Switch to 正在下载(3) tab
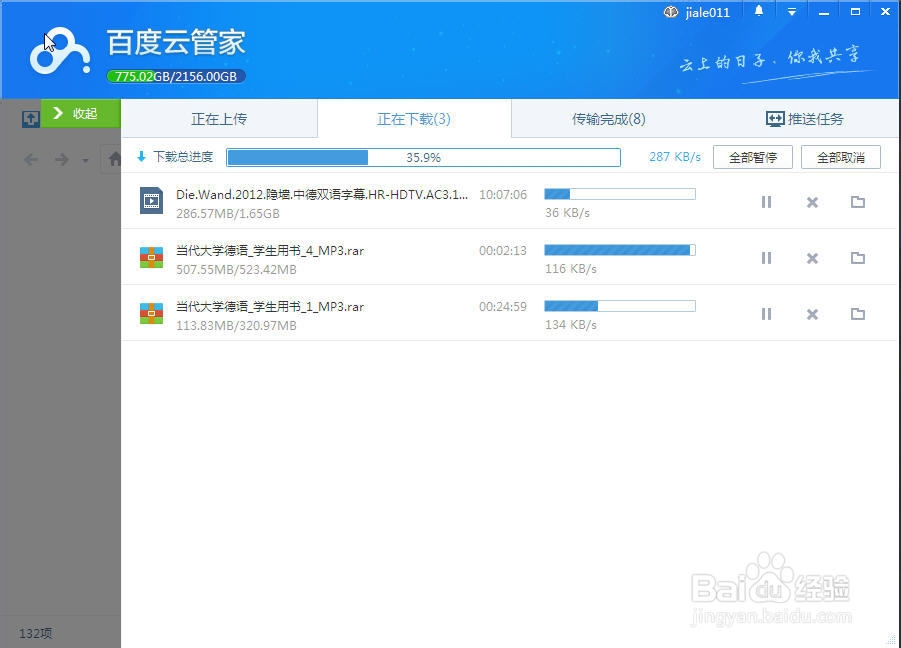 tap(414, 119)
